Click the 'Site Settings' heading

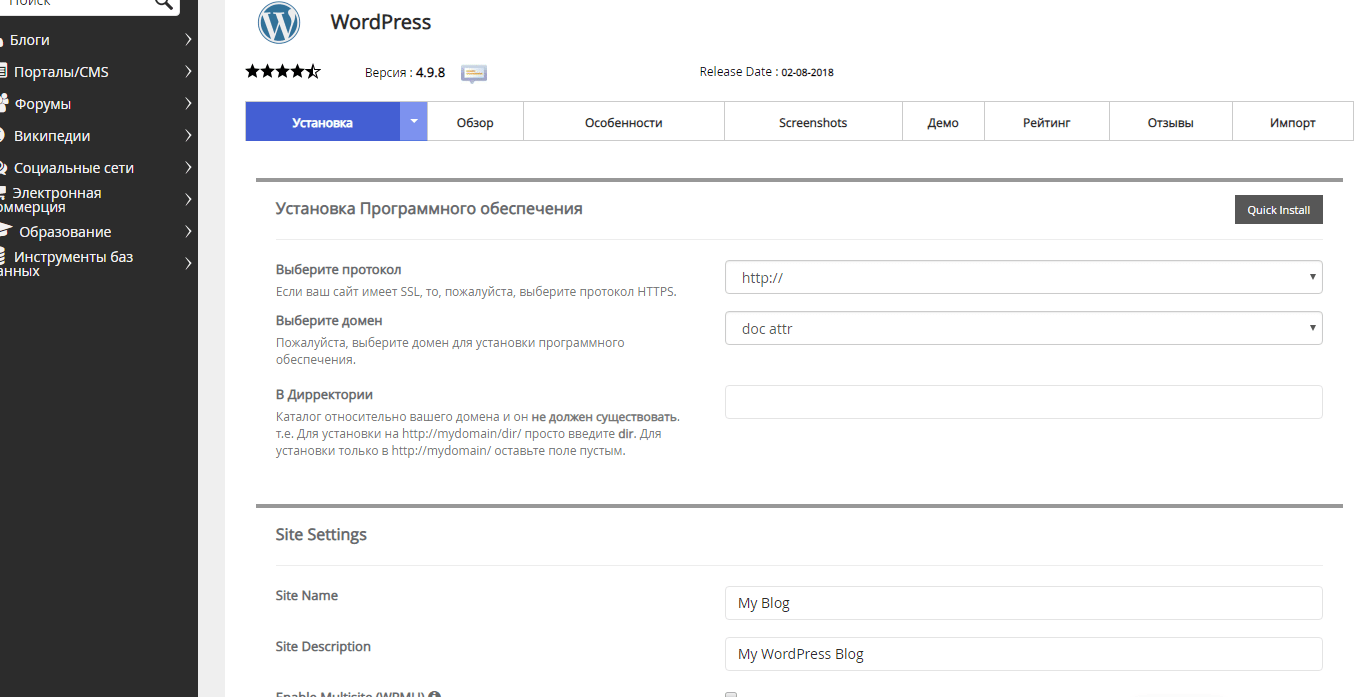click(321, 534)
